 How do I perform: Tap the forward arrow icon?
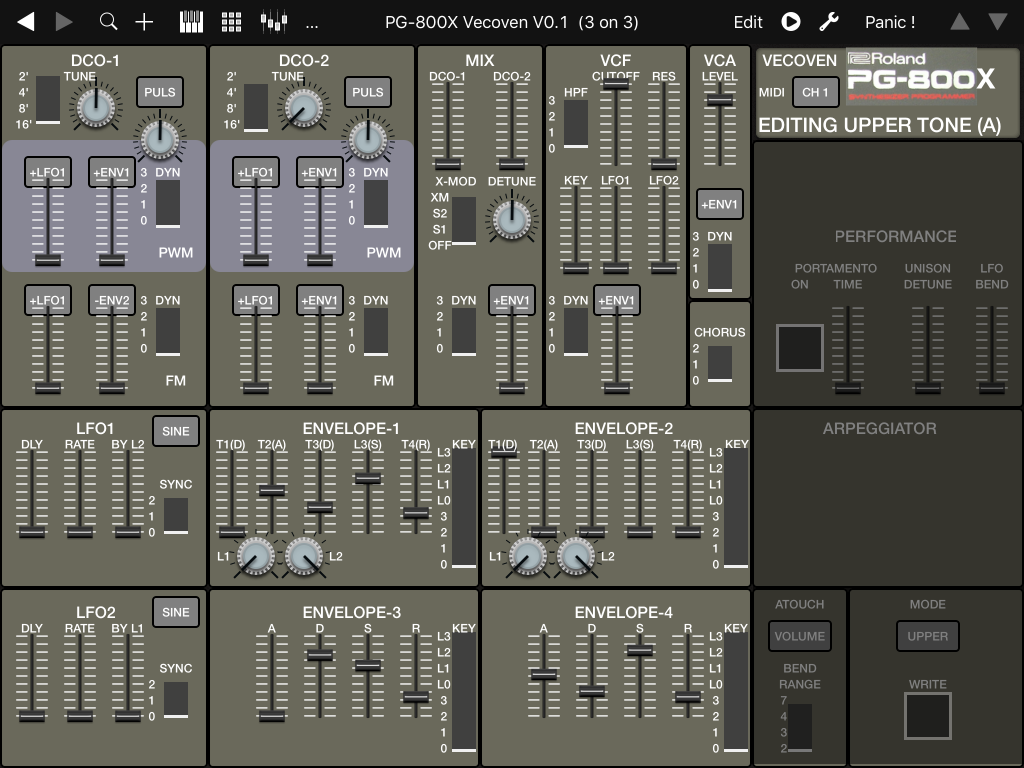tap(63, 22)
